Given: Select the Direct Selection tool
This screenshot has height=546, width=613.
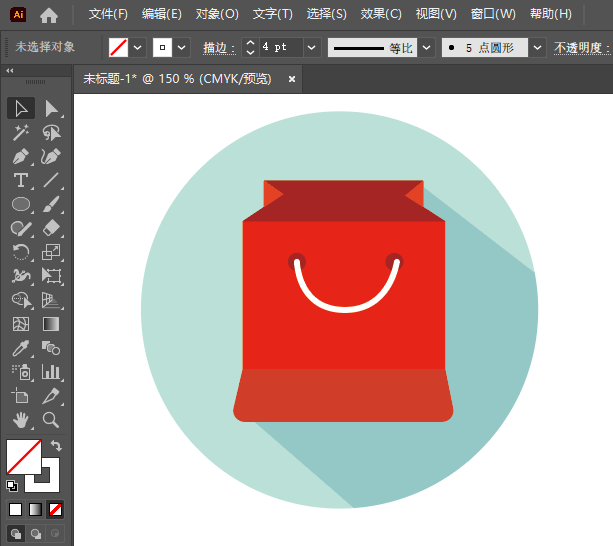Looking at the screenshot, I should tap(51, 108).
